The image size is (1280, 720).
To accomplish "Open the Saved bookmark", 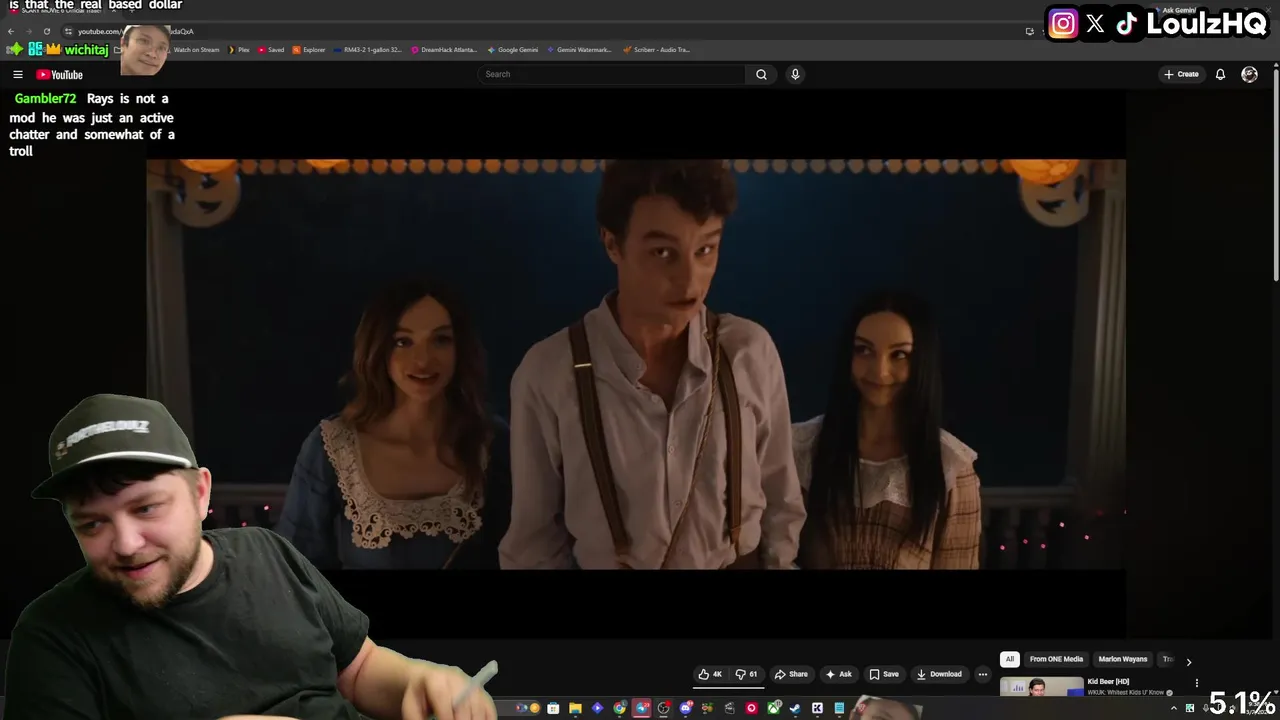I will 271,50.
